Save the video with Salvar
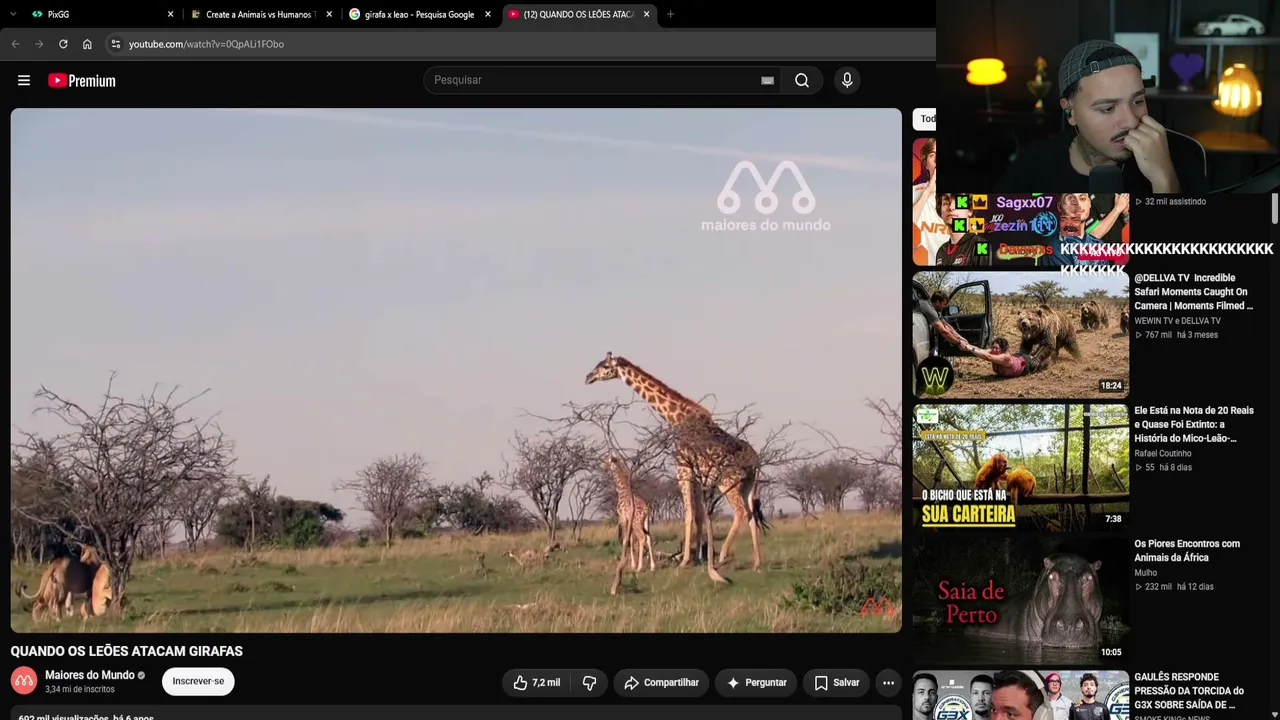Viewport: 1280px width, 720px height. coord(836,682)
